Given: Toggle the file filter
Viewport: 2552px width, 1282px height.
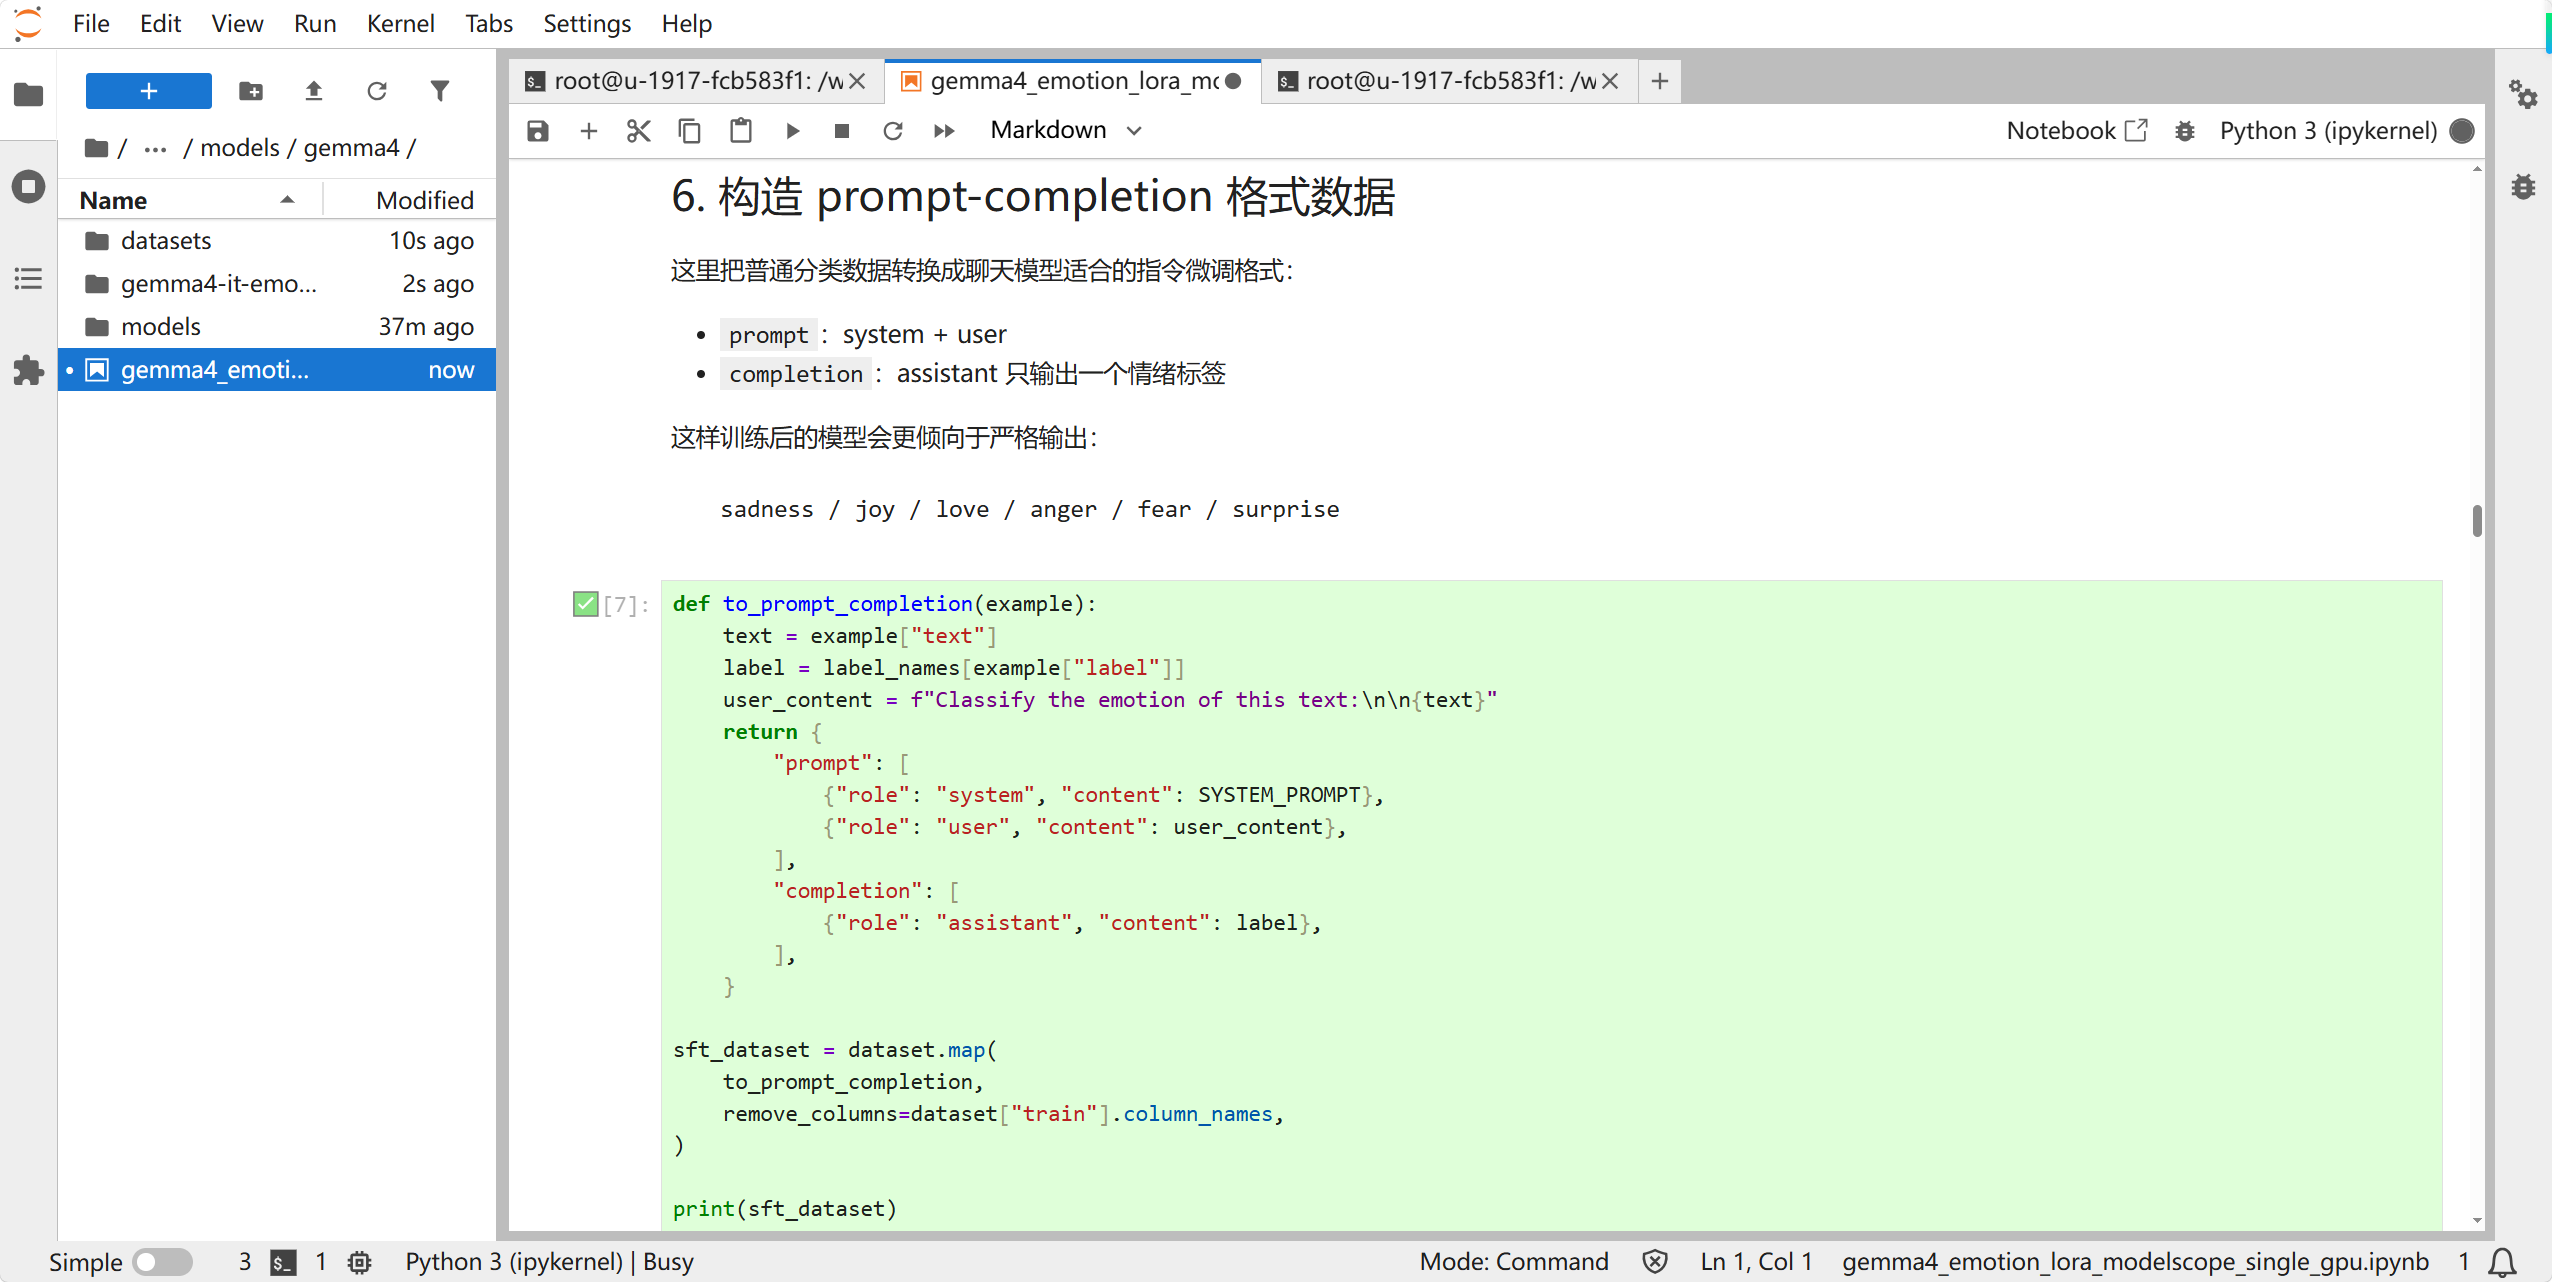Looking at the screenshot, I should pos(440,91).
